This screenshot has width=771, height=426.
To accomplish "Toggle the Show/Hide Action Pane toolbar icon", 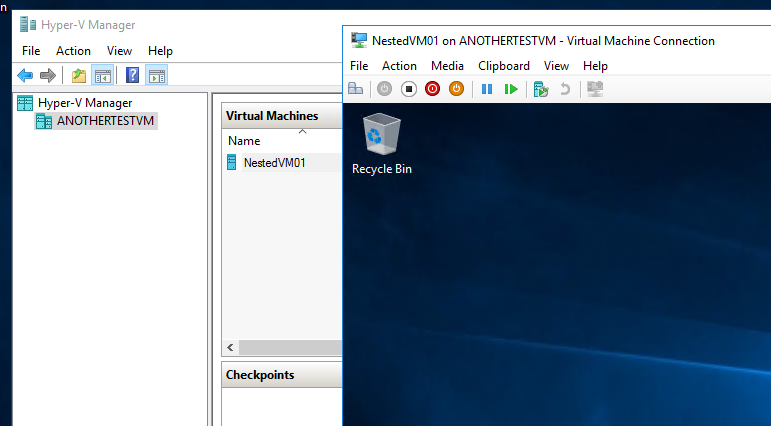I will (157, 75).
